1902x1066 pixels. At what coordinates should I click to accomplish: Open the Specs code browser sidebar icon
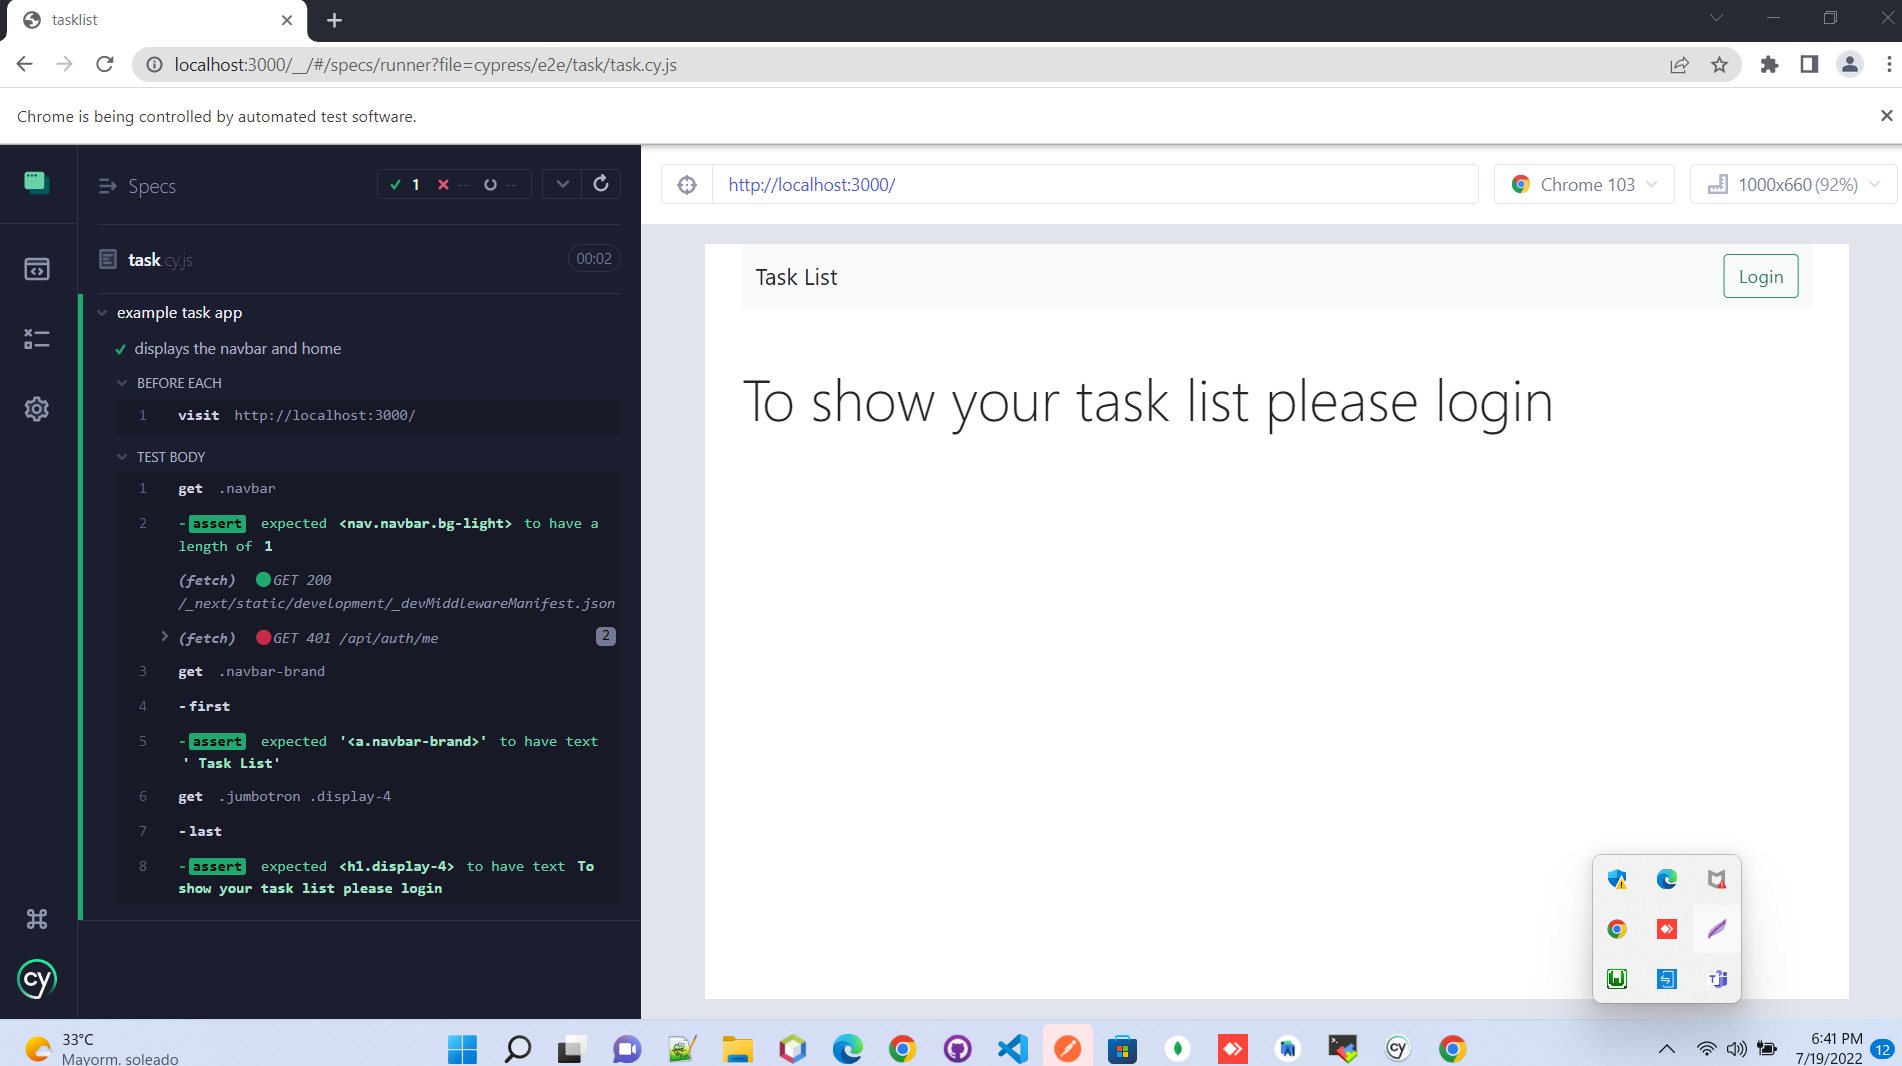pos(37,269)
